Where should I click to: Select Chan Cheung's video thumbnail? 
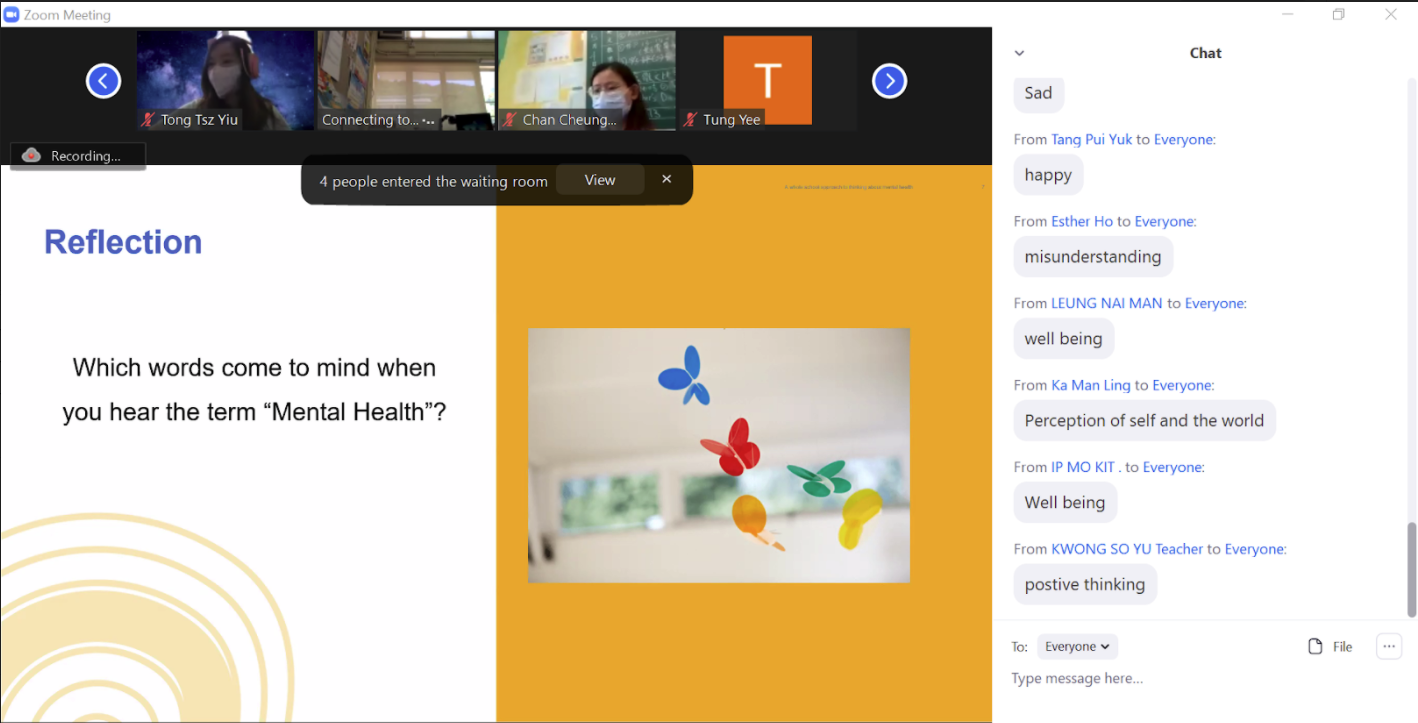point(587,80)
